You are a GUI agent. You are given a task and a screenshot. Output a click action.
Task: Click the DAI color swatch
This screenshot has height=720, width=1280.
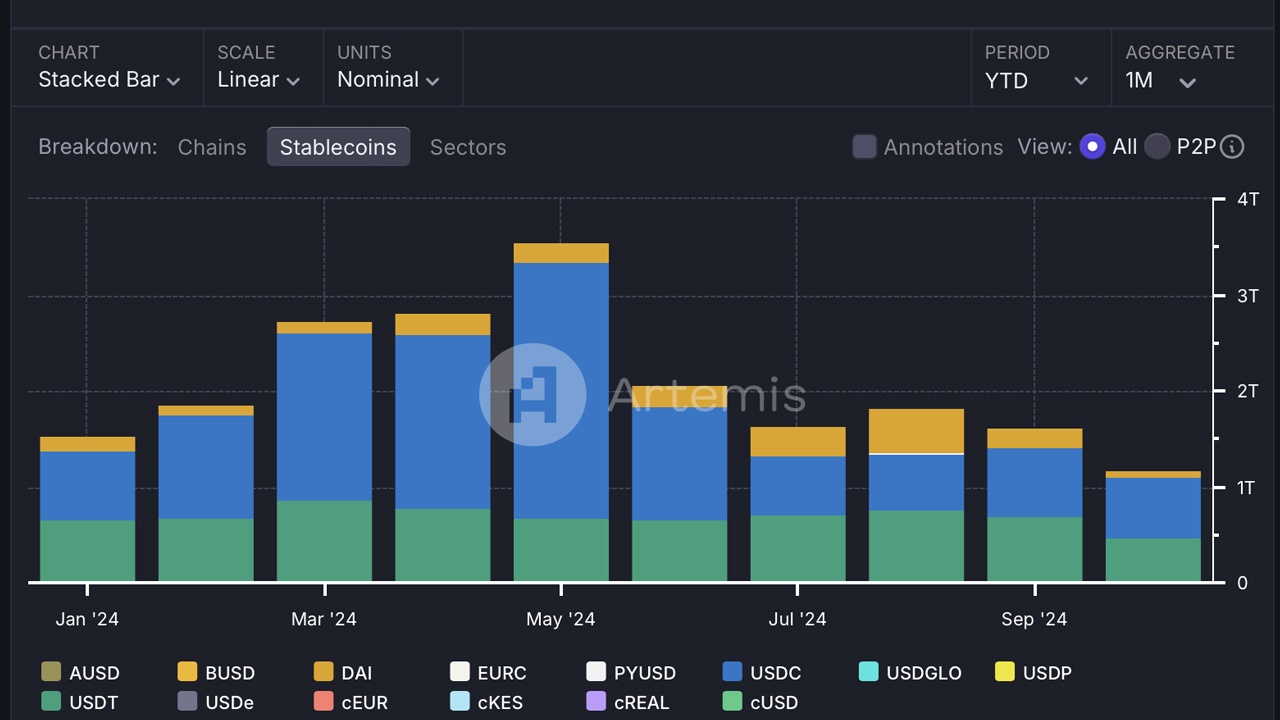(x=323, y=672)
